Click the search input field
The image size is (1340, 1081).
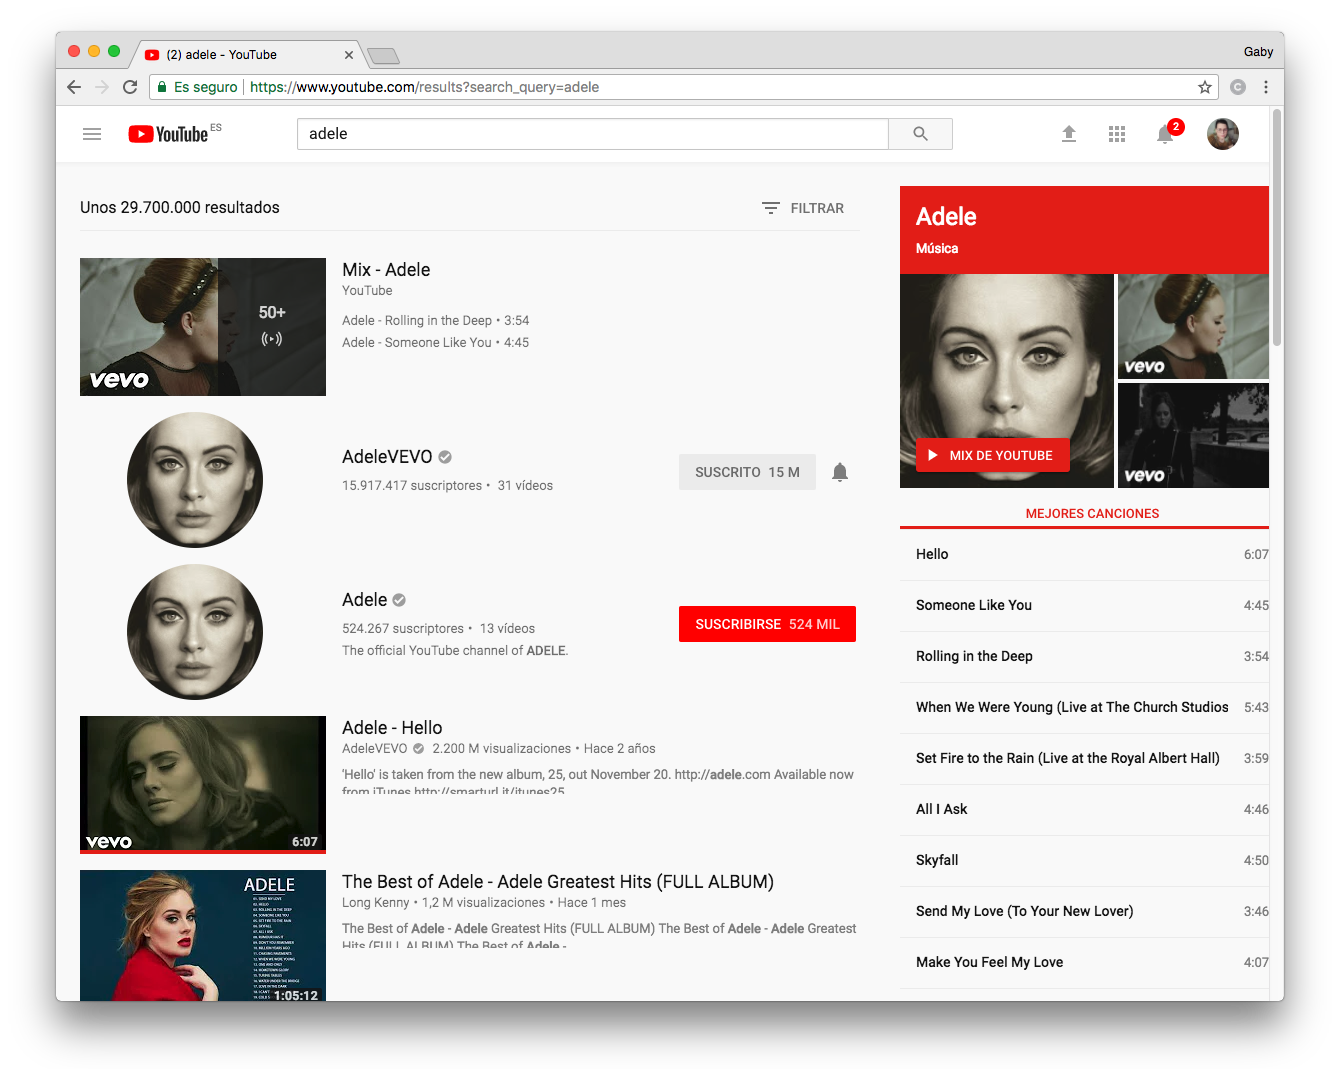[x=592, y=134]
